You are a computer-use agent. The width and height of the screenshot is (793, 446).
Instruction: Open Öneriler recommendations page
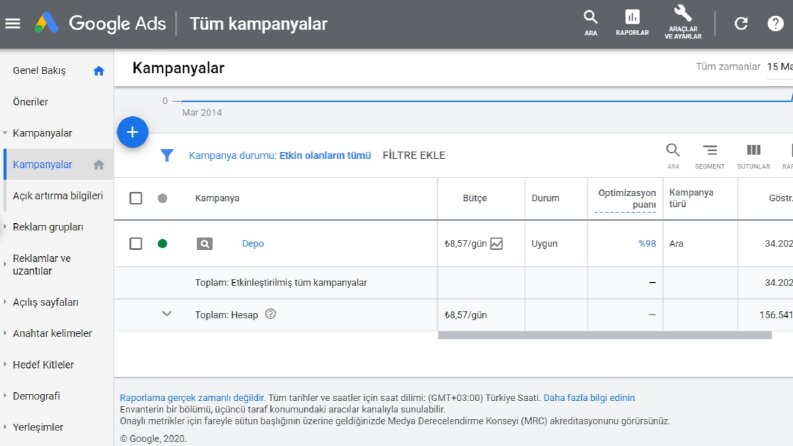tap(30, 102)
